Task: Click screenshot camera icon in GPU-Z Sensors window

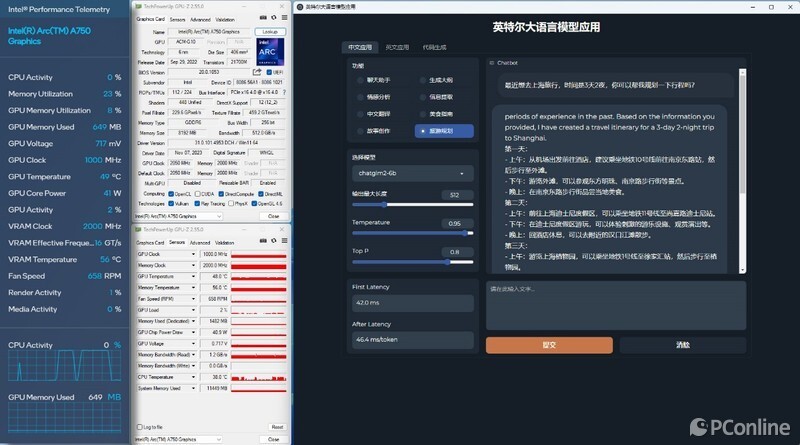Action: [x=263, y=241]
